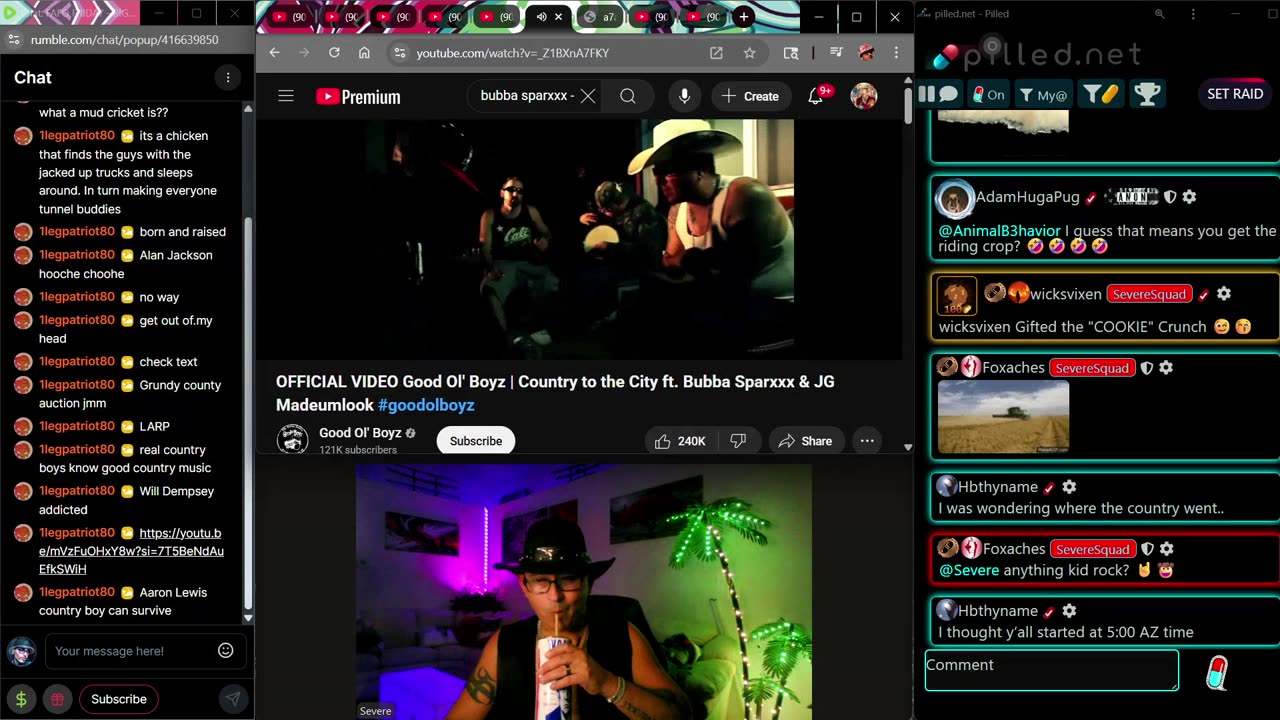The width and height of the screenshot is (1280, 720).
Task: Switch to the audio-playing browser tab
Action: 548,17
